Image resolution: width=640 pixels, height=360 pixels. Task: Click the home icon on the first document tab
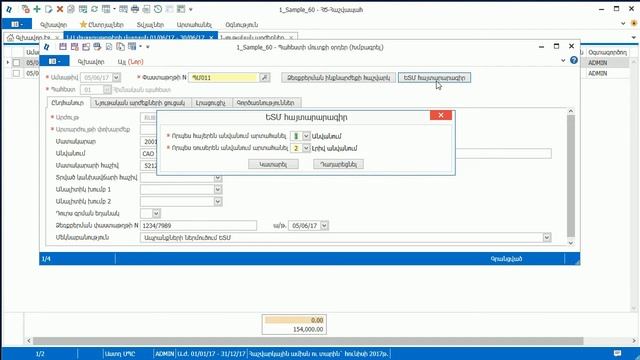pyautogui.click(x=10, y=38)
